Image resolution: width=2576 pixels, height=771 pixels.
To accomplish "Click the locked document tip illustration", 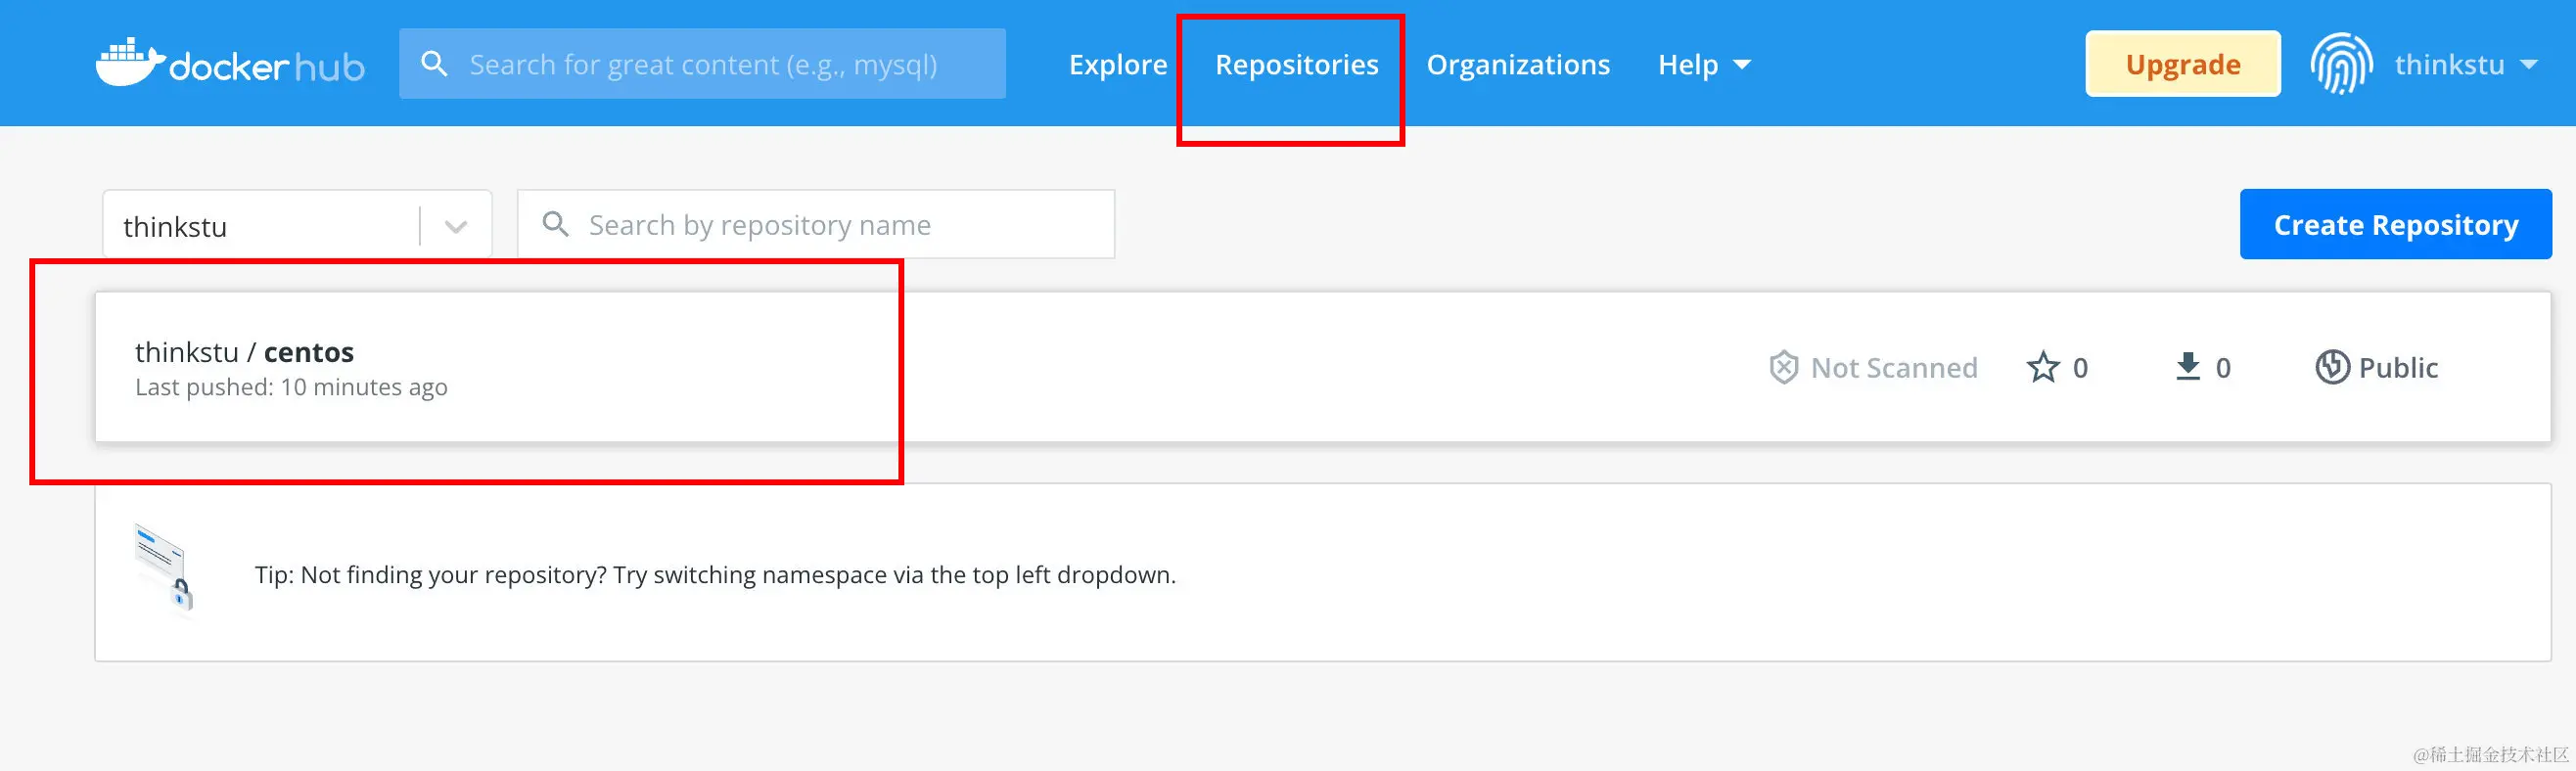I will coord(165,567).
